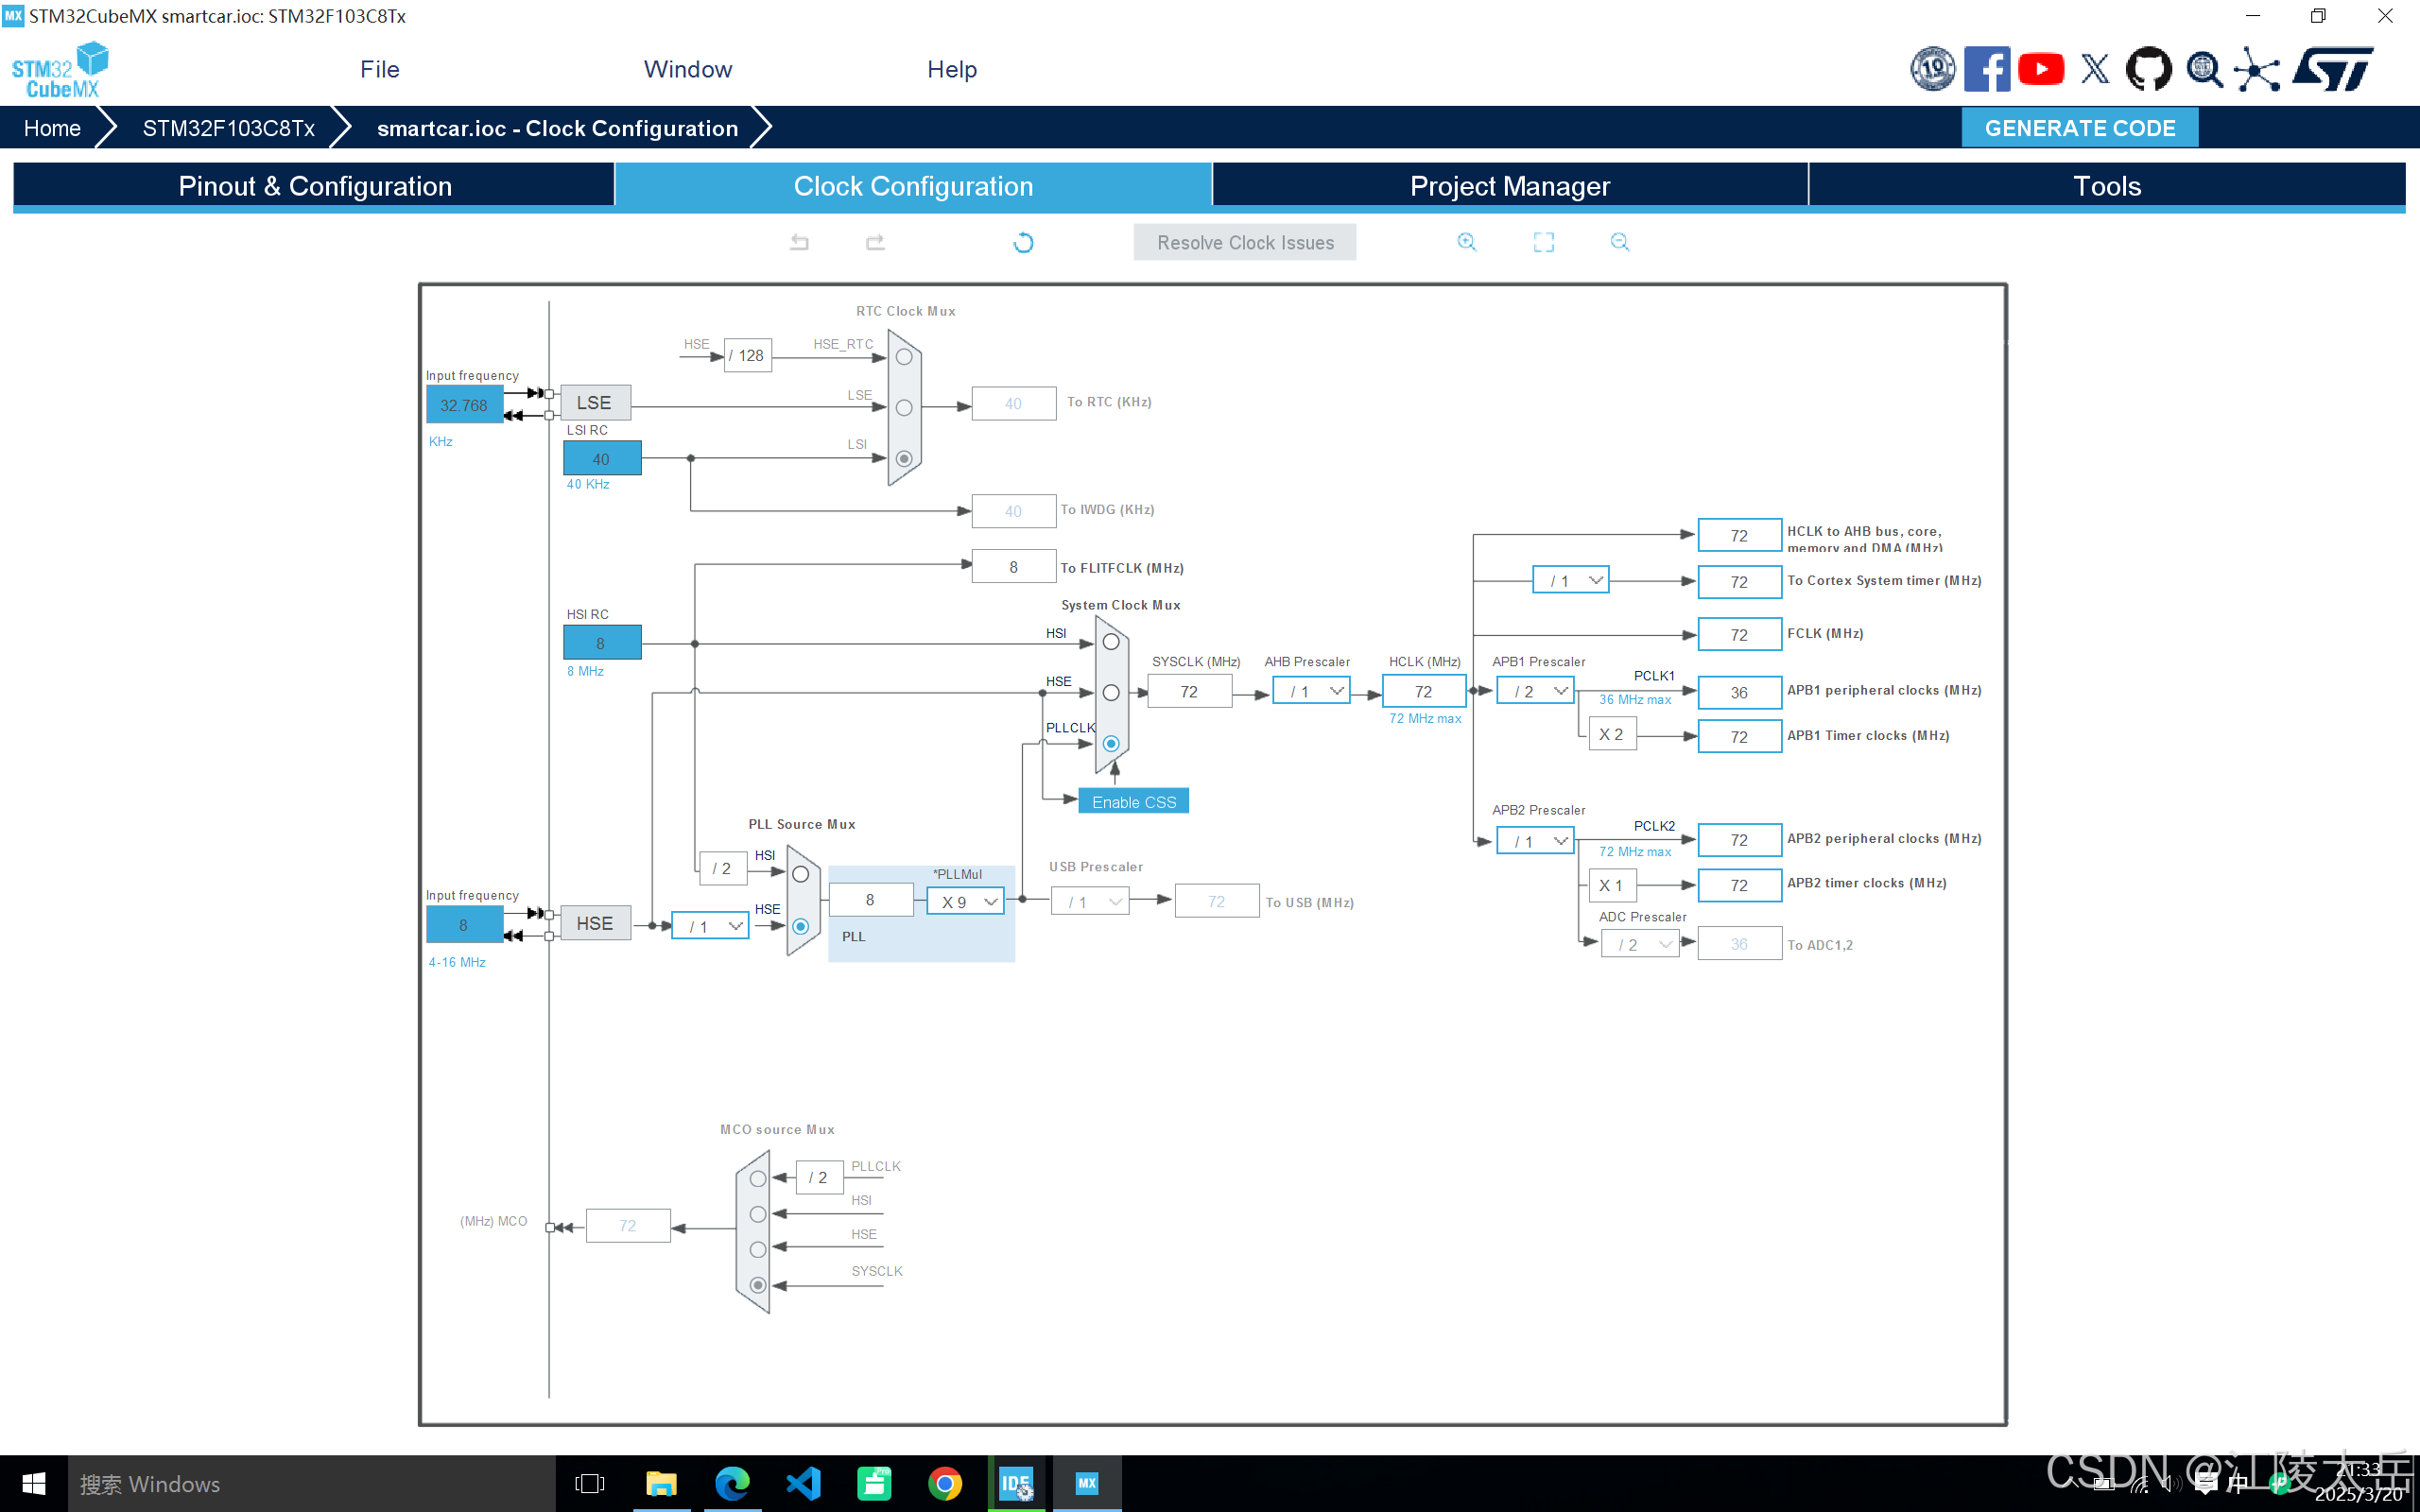Open the AHB Prescaler dropdown
The image size is (2420, 1512).
1311,691
